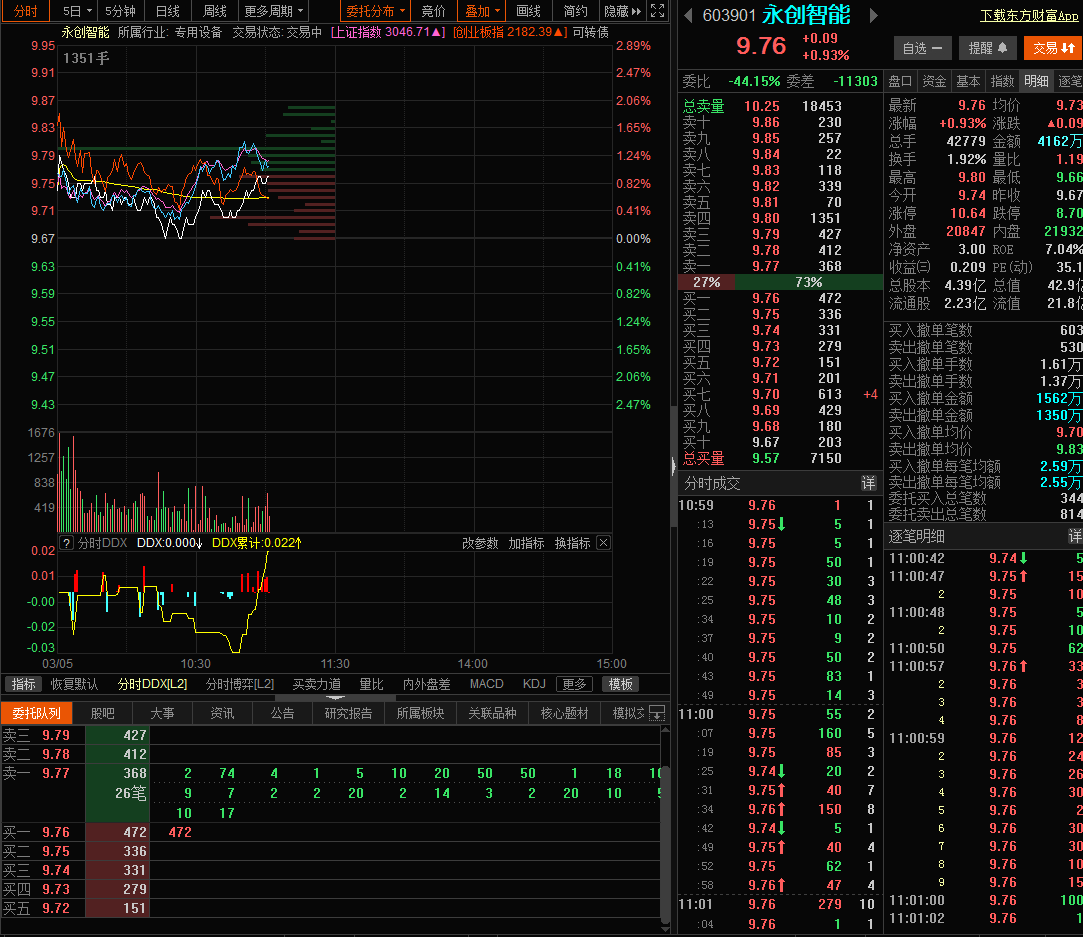Click 换指标 to change the indicator
The height and width of the screenshot is (937, 1083).
coord(573,543)
